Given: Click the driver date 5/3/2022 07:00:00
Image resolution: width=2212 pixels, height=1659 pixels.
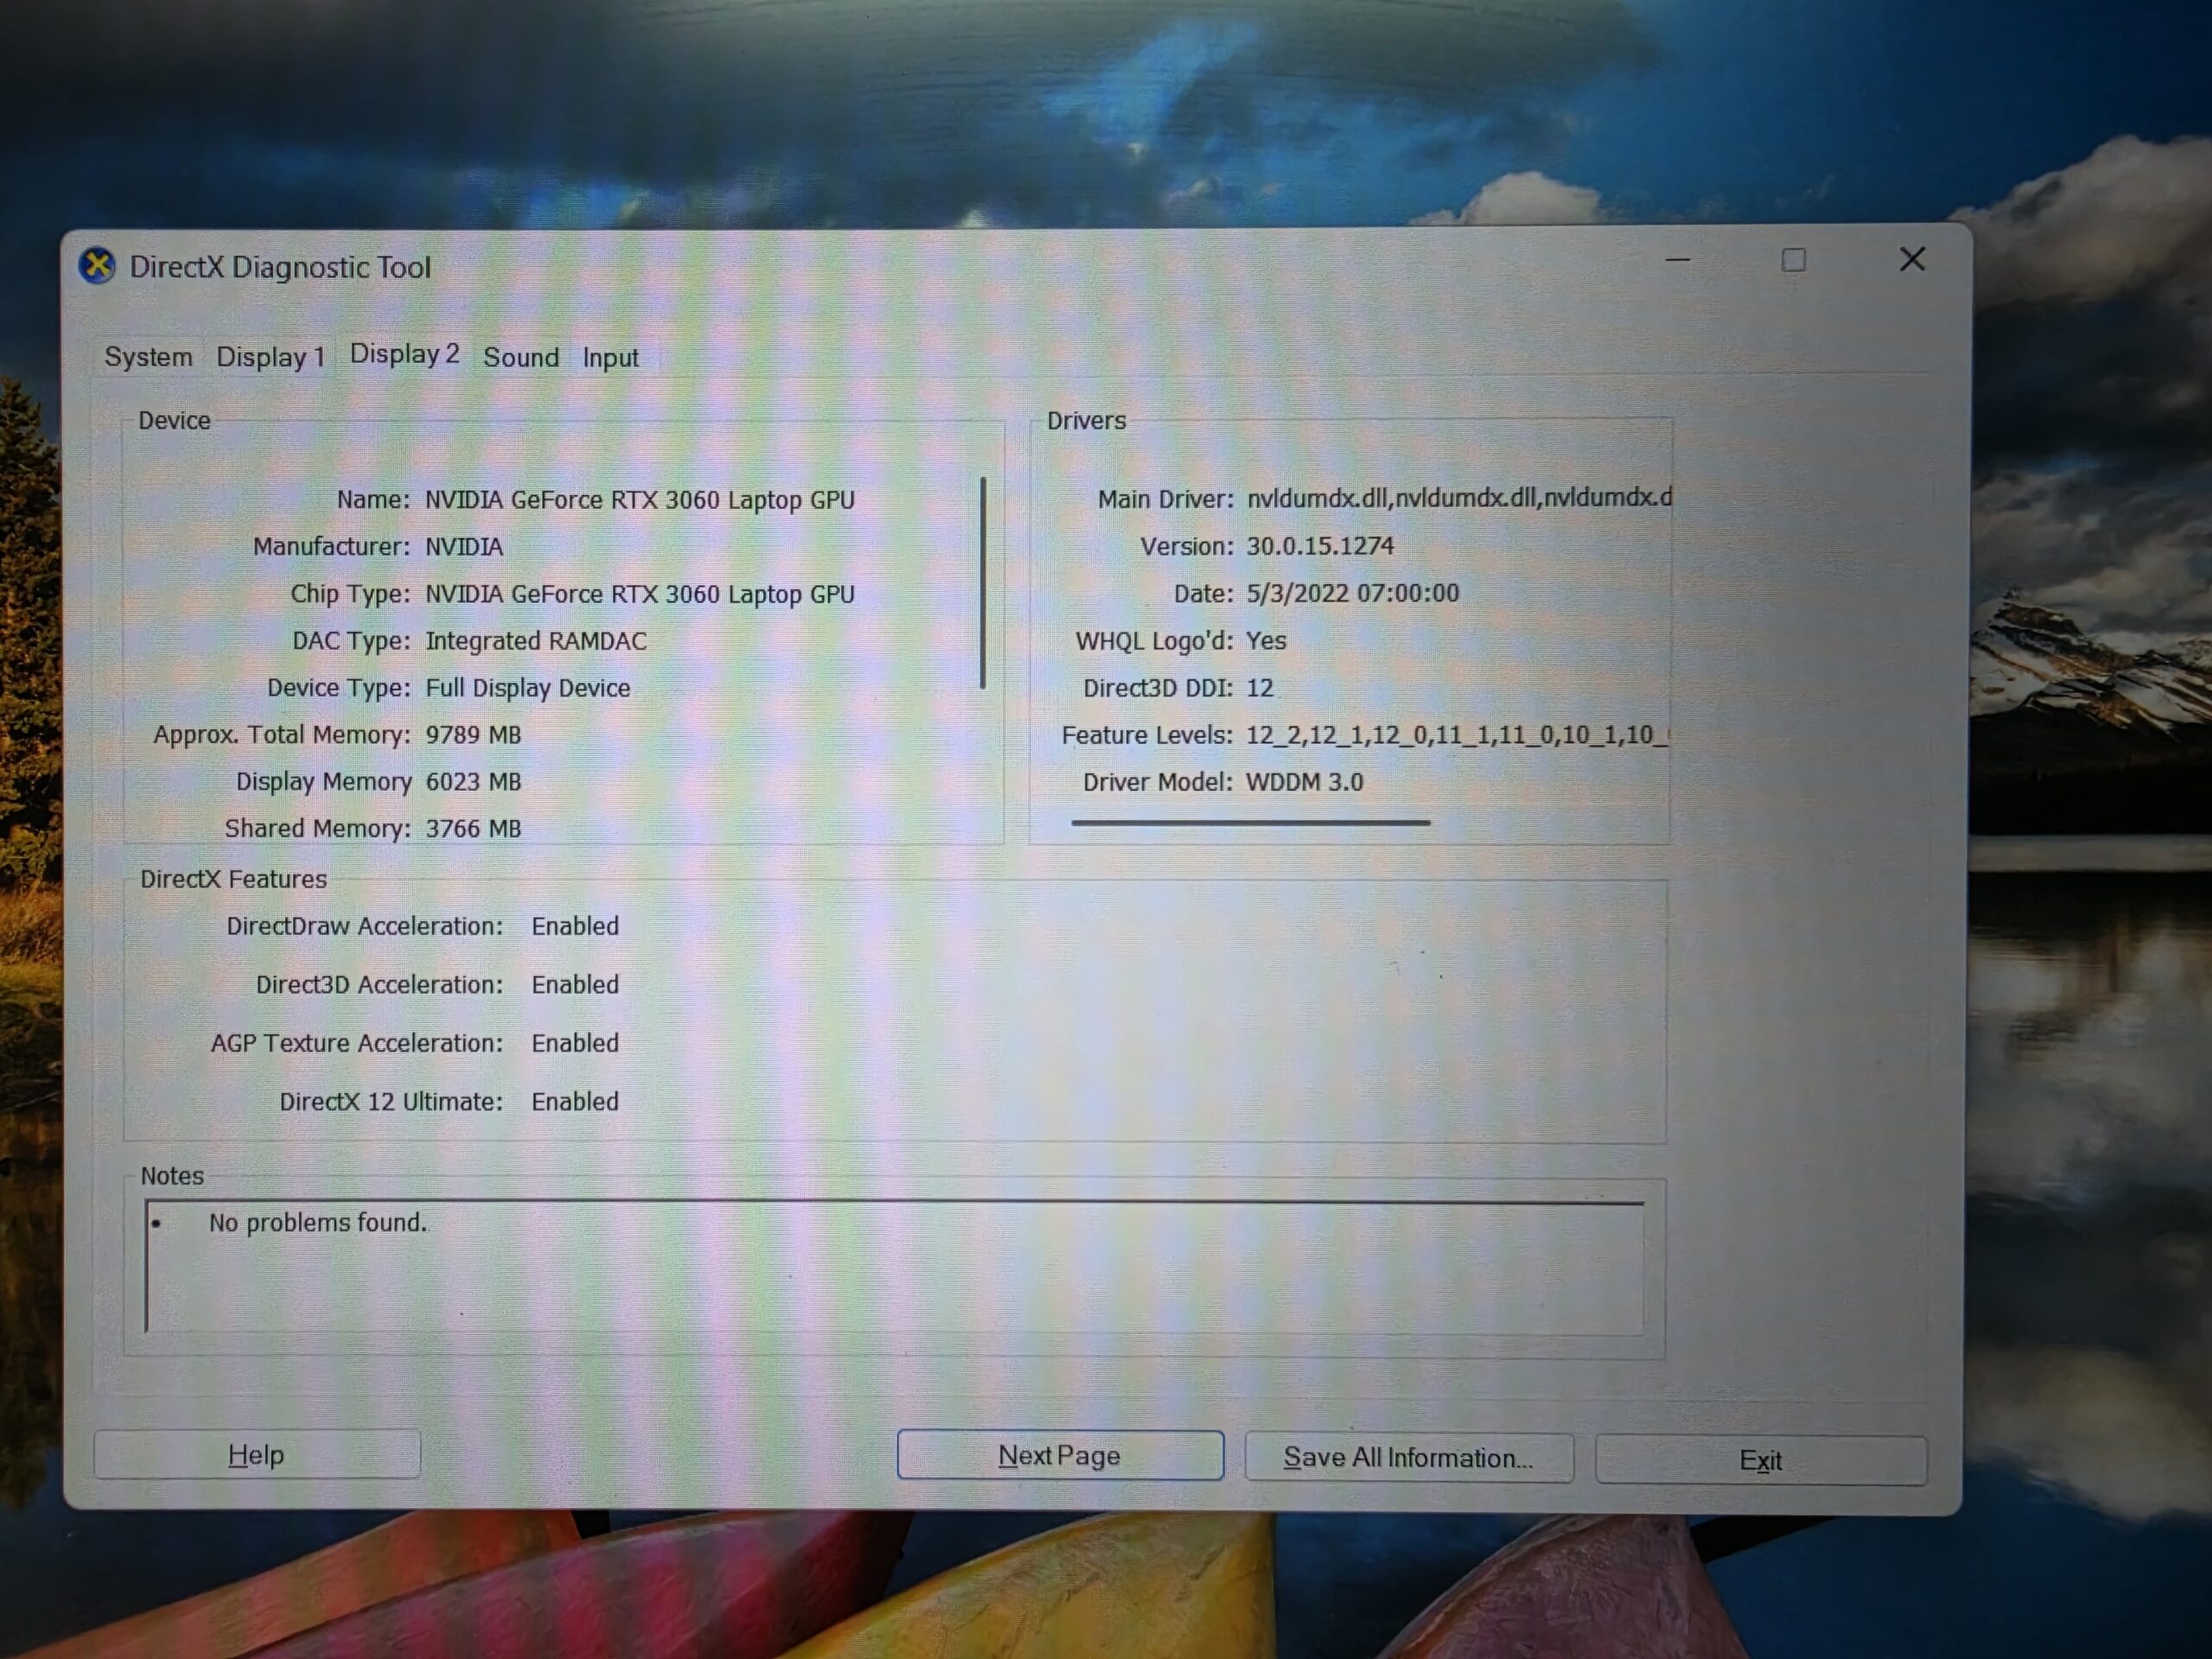Looking at the screenshot, I should pyautogui.click(x=1352, y=593).
